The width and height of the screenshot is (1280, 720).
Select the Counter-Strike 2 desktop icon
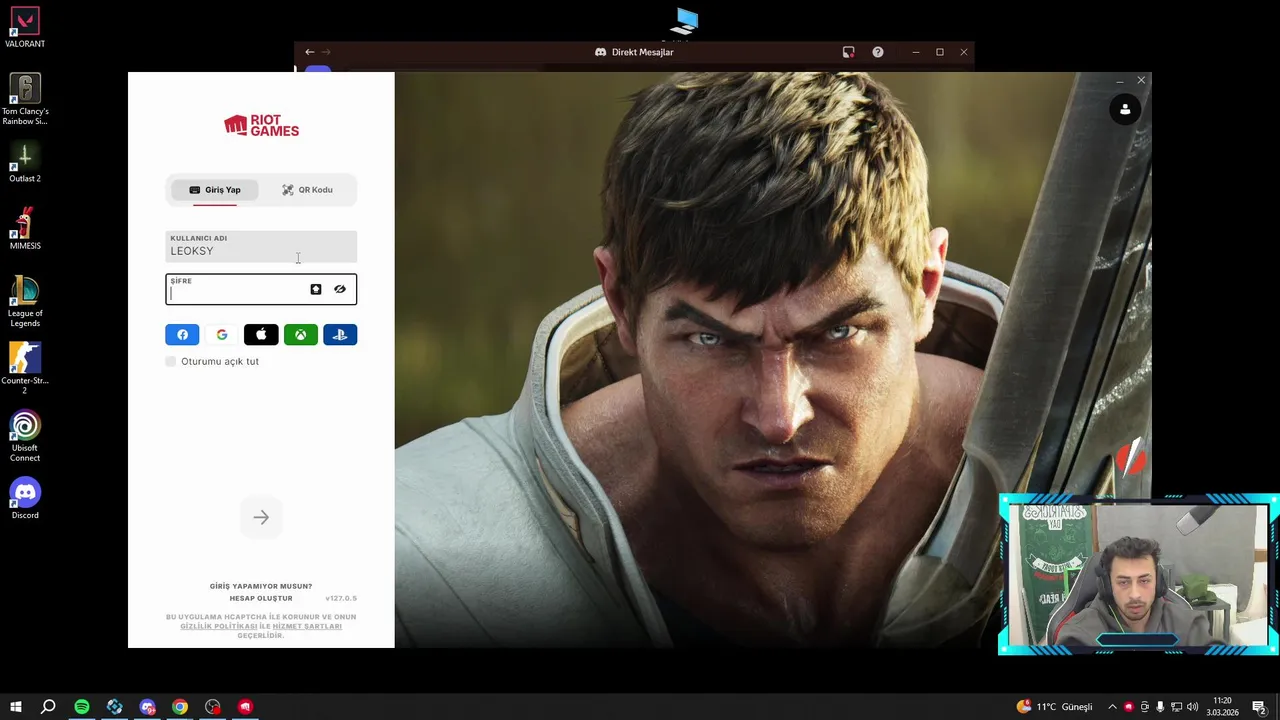25,368
